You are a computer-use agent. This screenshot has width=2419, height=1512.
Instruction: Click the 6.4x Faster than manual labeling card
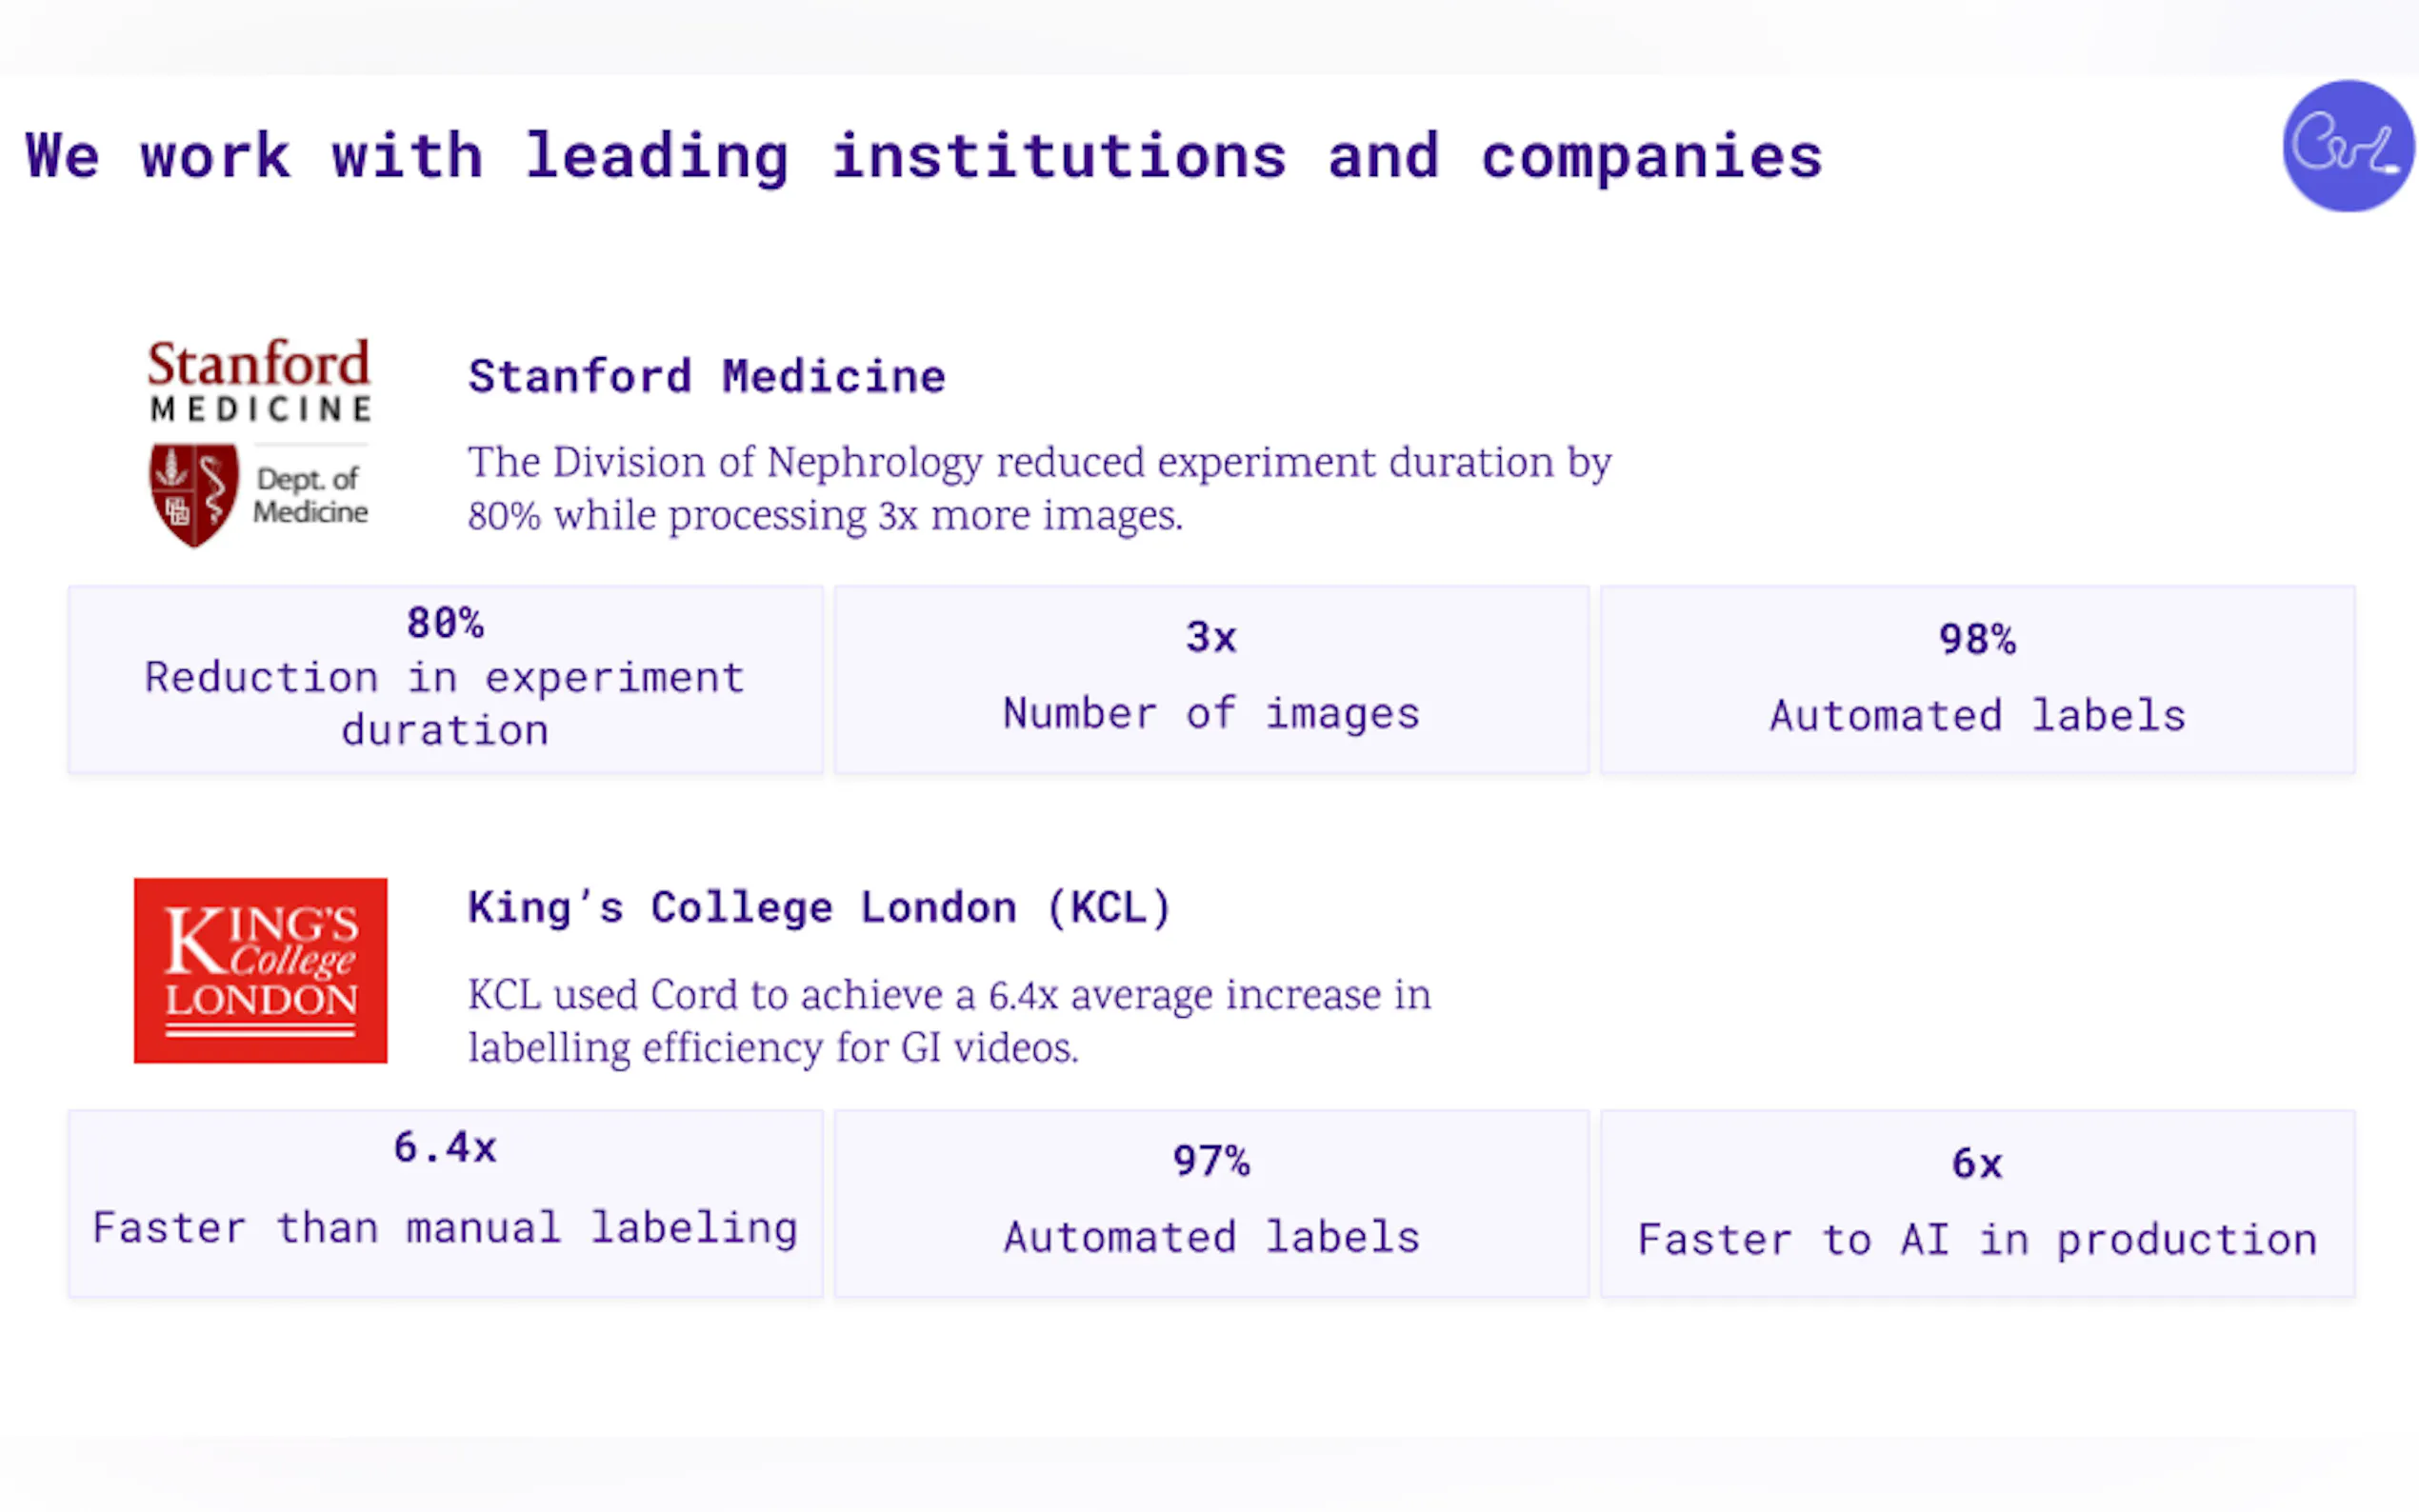[445, 1203]
